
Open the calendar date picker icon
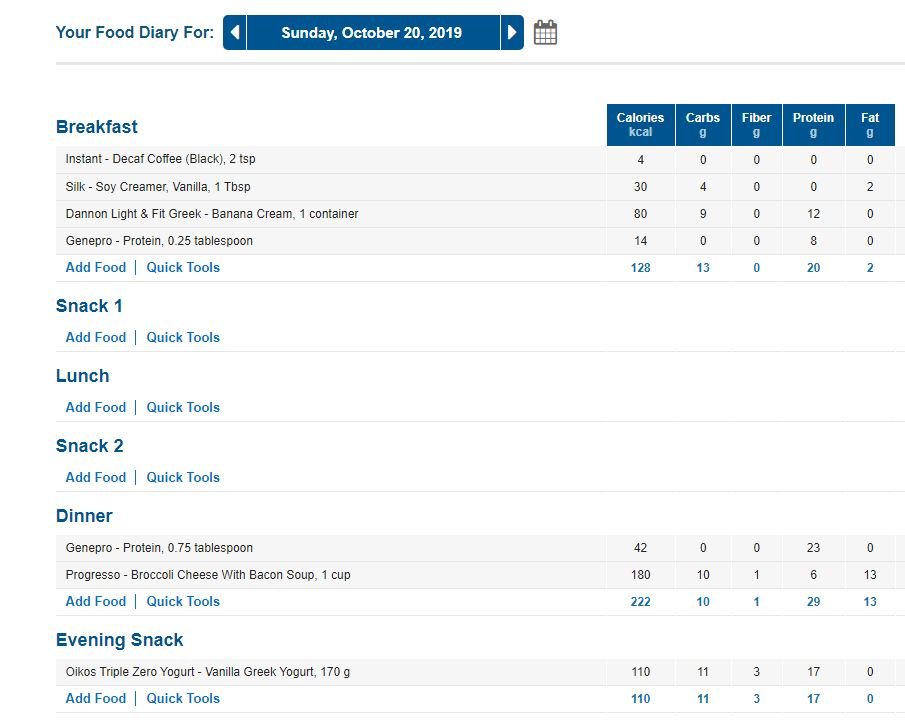click(x=545, y=32)
